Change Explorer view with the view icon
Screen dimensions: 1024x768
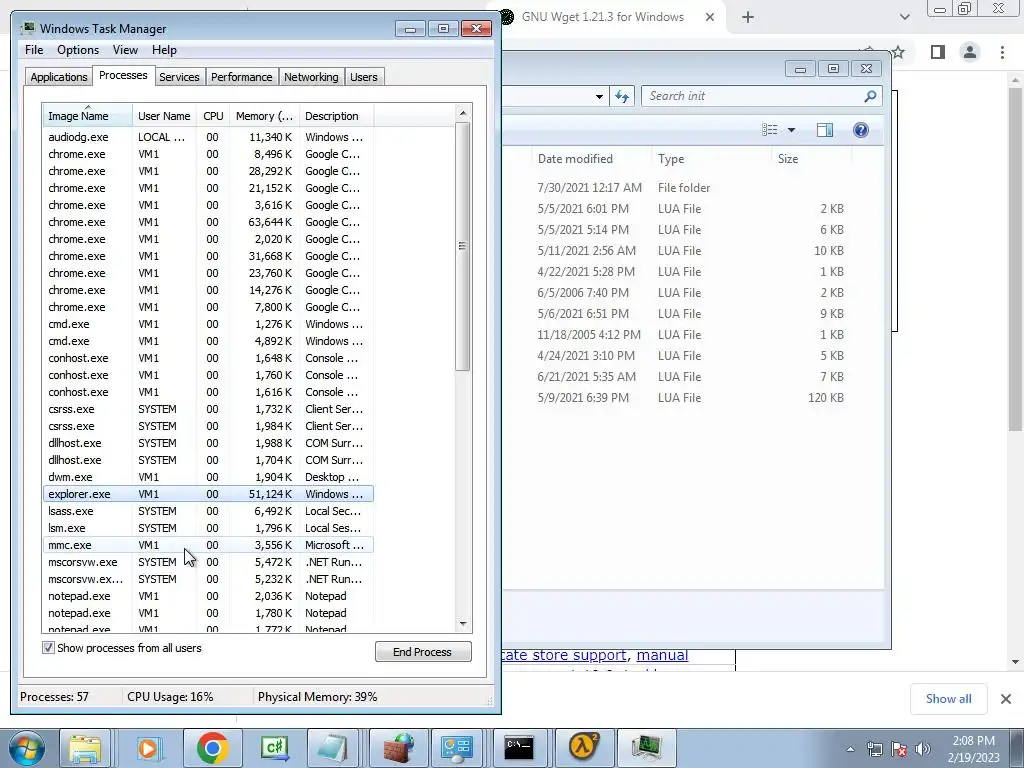(x=770, y=130)
